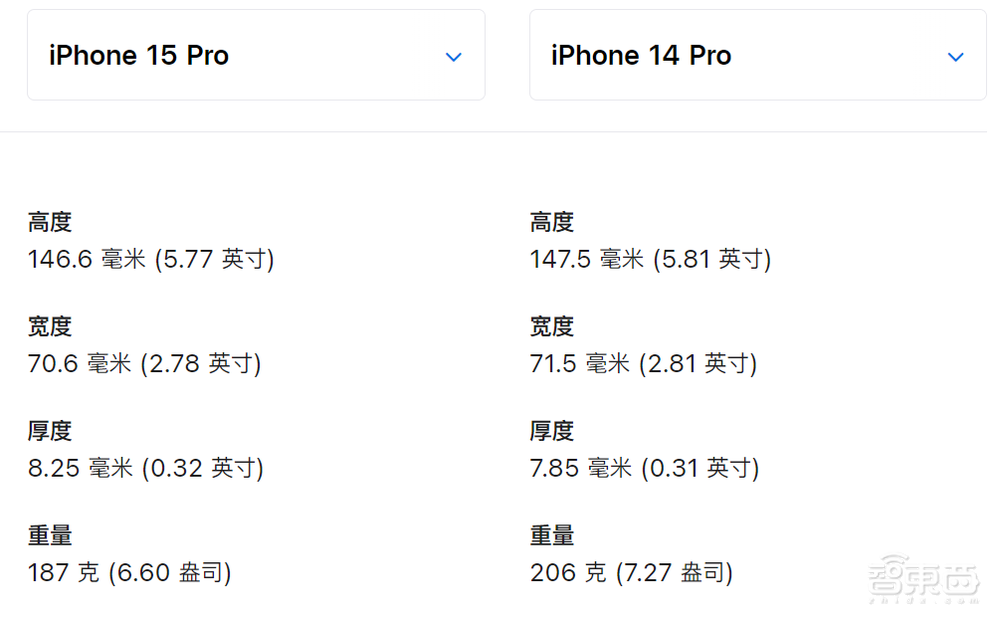Click the chevron beside iPhone 14 Pro
The image size is (1000, 623).
click(956, 57)
